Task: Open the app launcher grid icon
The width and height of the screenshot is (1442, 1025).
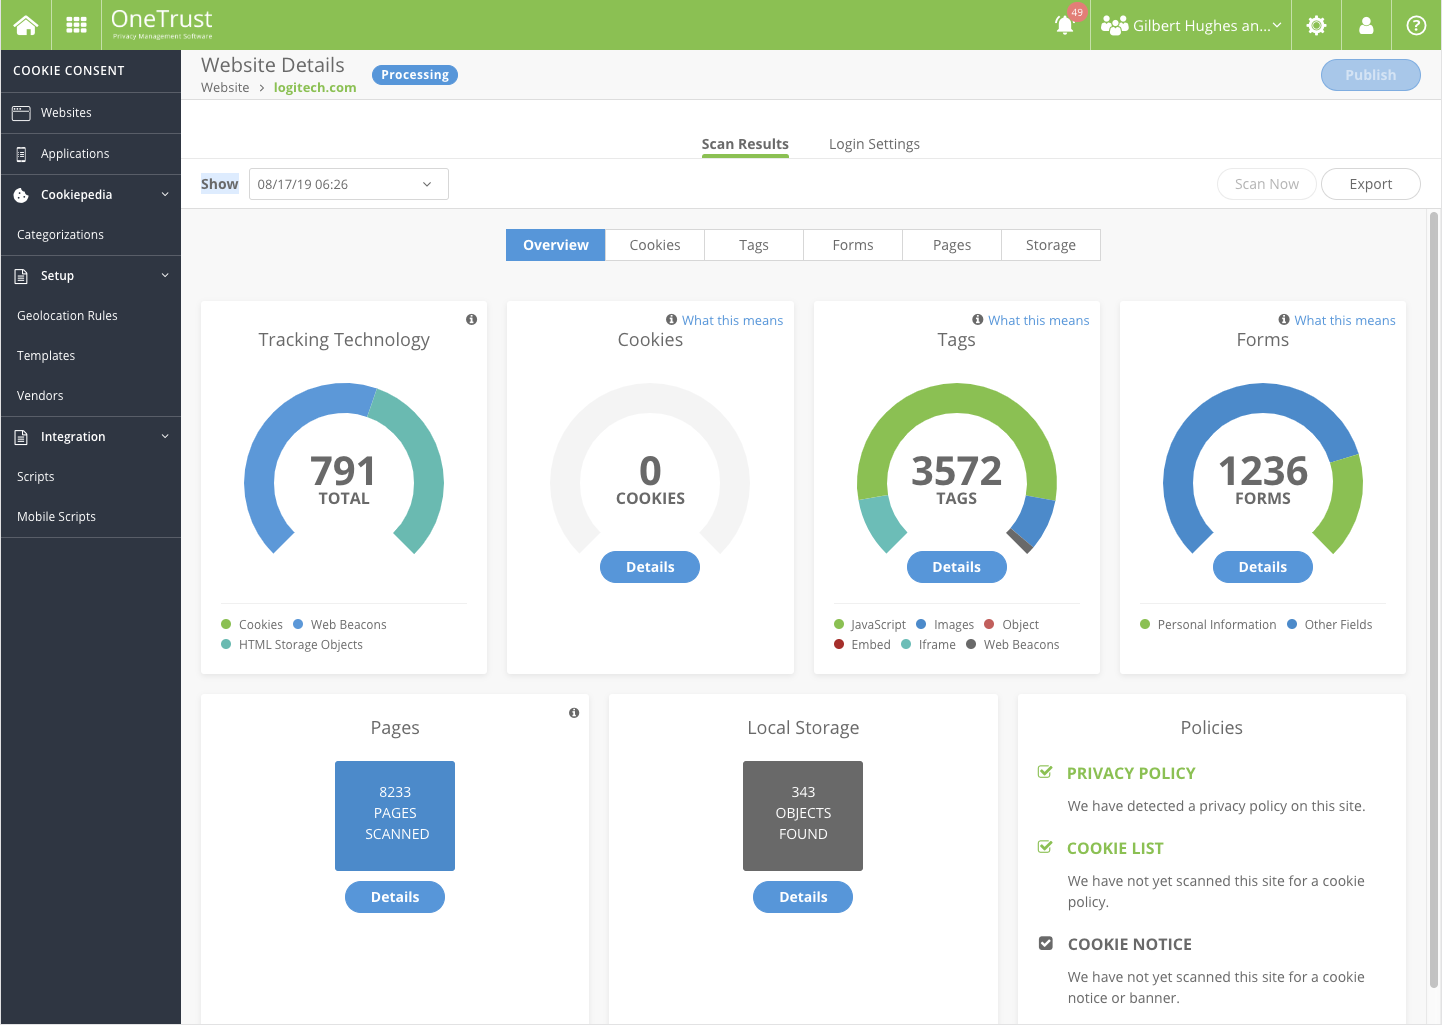Action: (76, 25)
